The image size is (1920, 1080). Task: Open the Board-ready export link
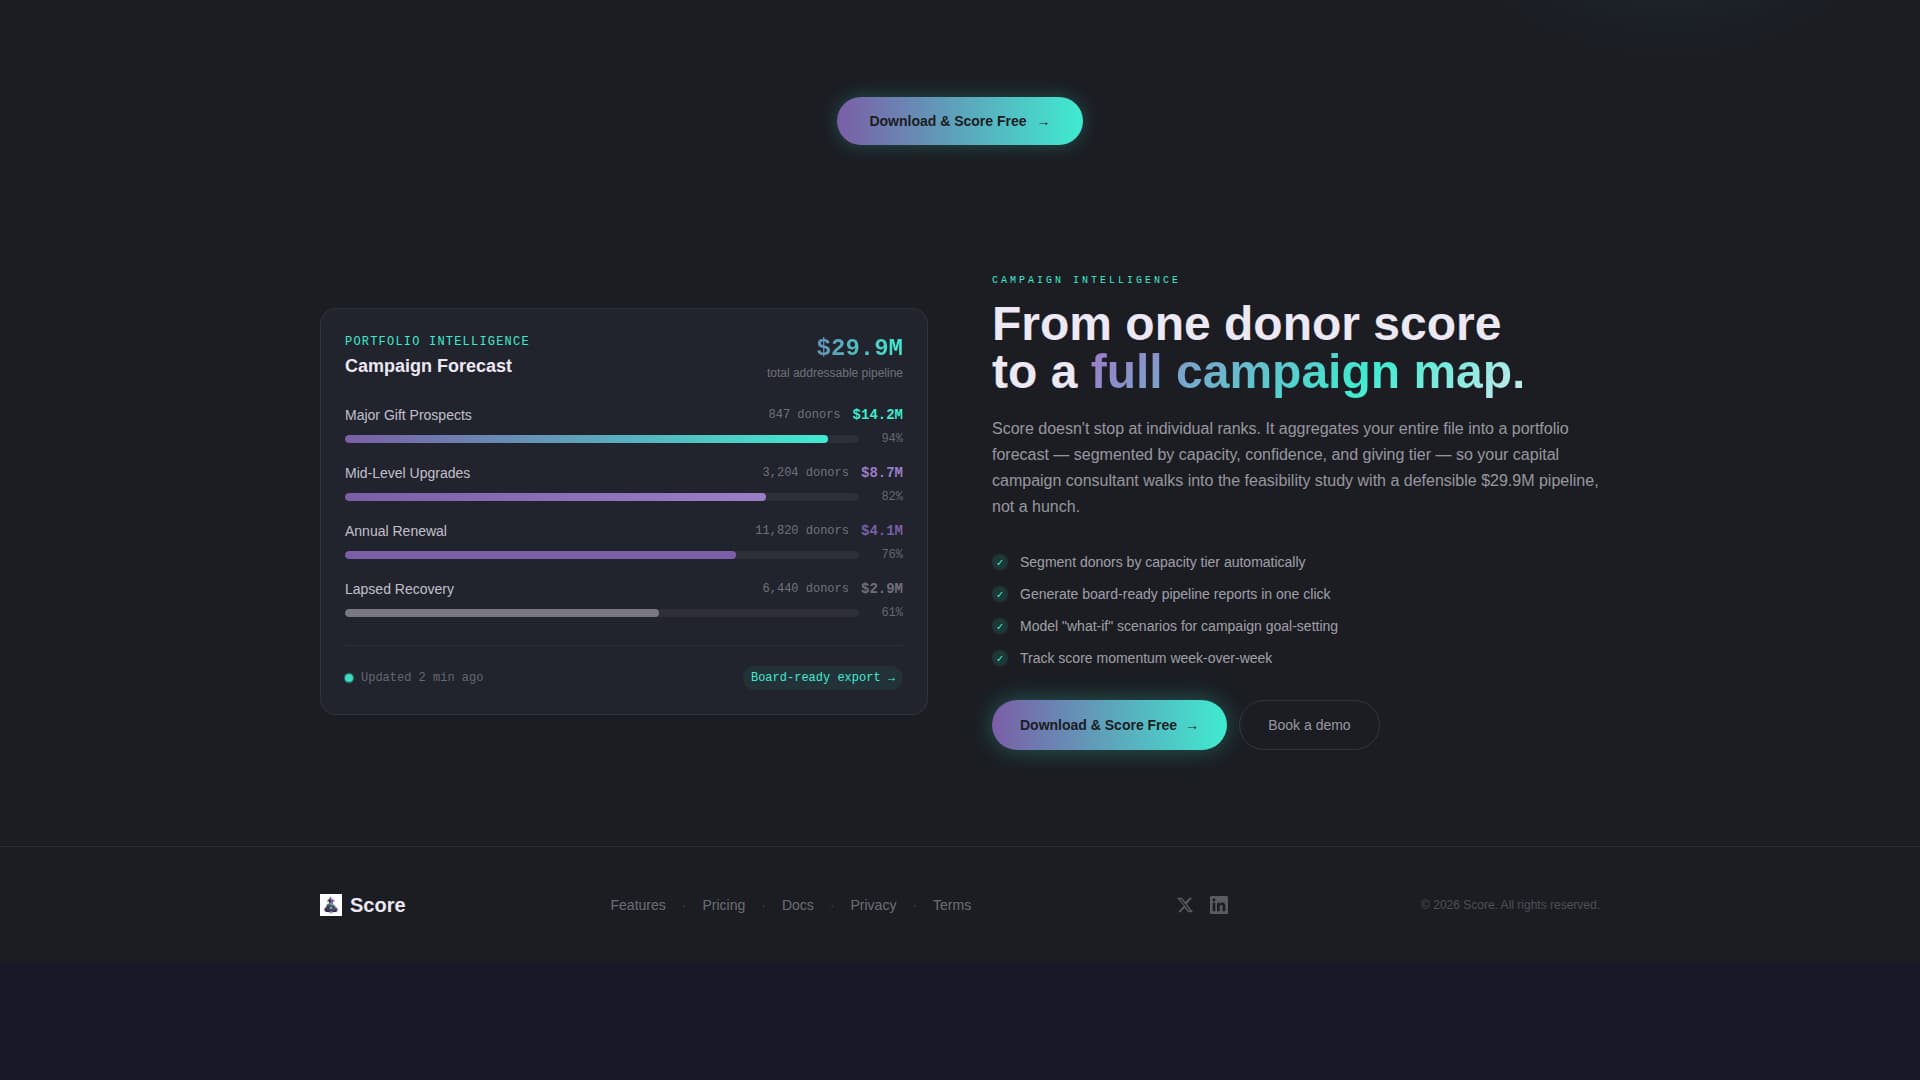pyautogui.click(x=823, y=677)
